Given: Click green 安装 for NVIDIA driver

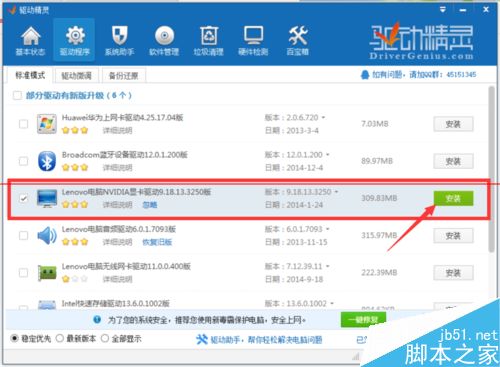Looking at the screenshot, I should 453,199.
